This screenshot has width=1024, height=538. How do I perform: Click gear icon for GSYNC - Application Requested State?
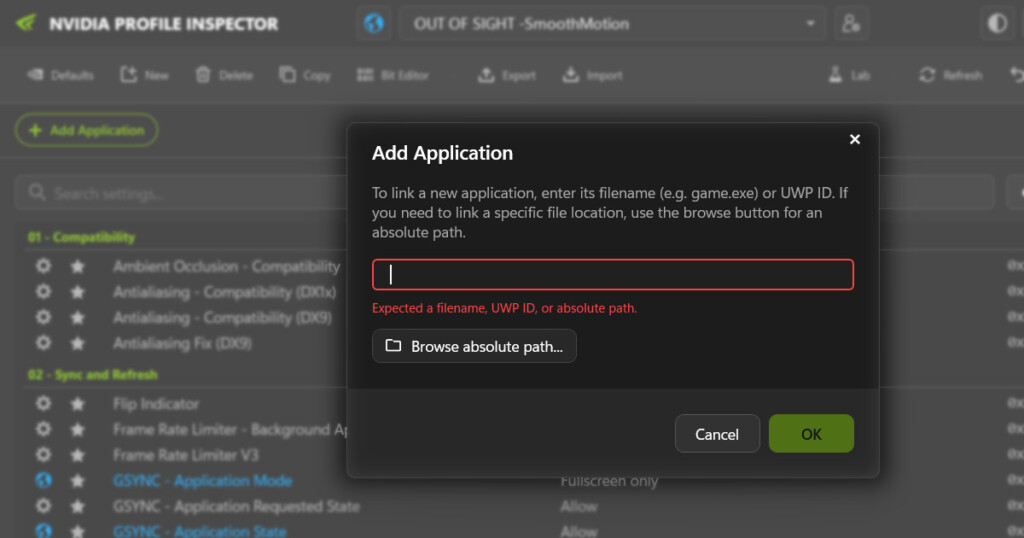coord(43,506)
